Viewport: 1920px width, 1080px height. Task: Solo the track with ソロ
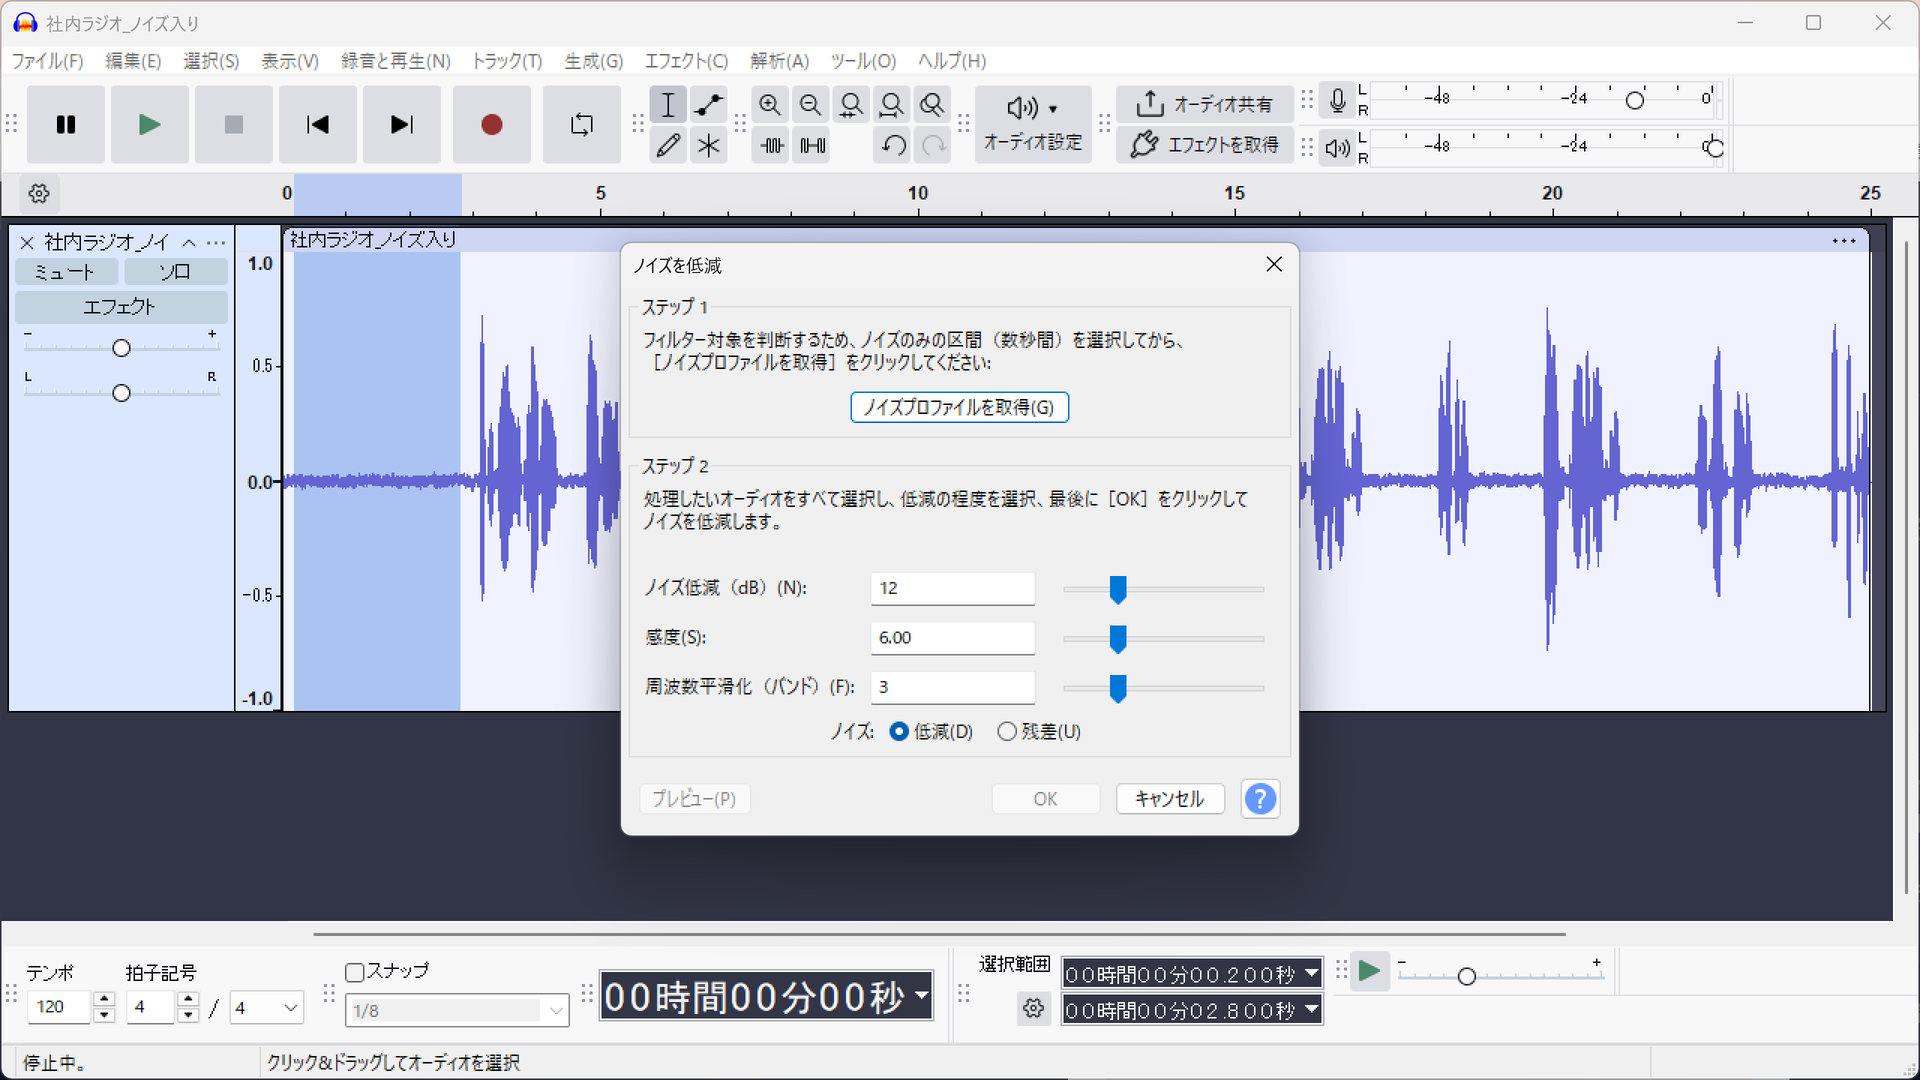point(176,272)
